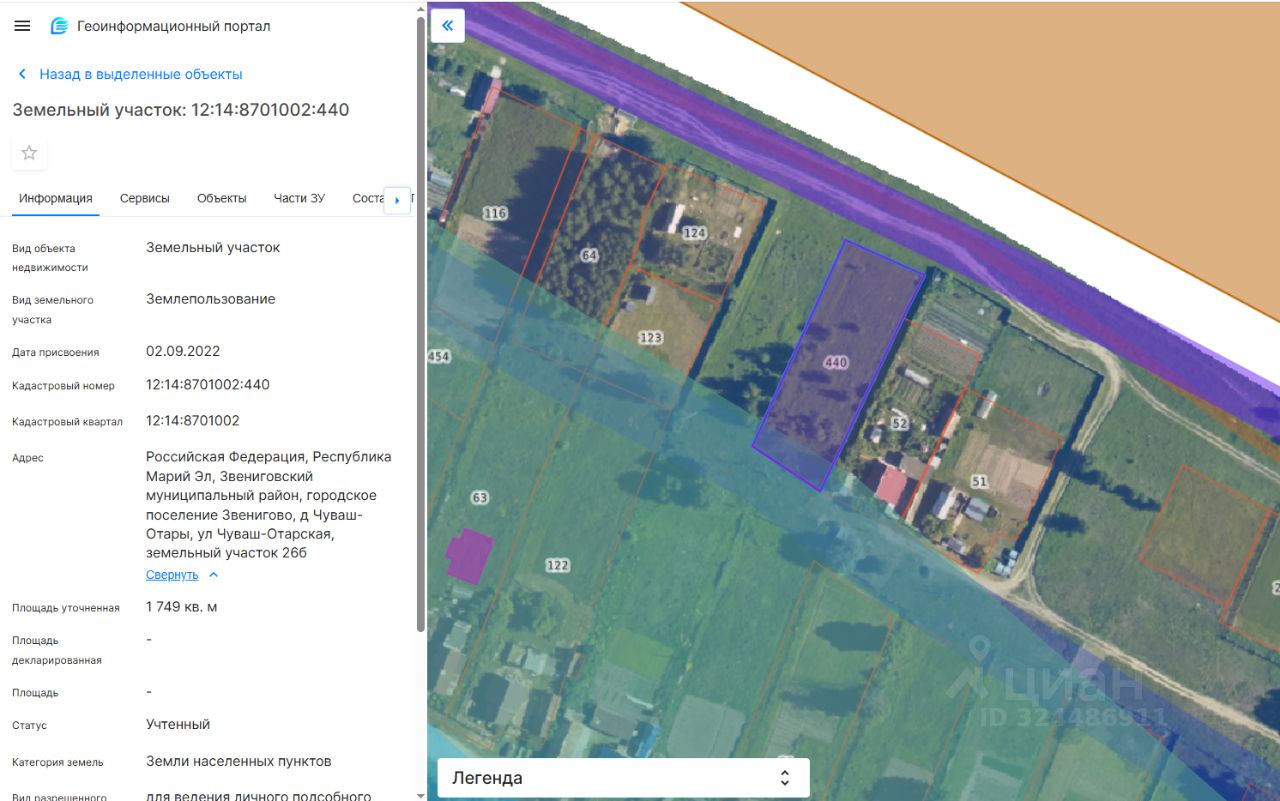1280x801 pixels.
Task: Add parcel to favorites with star icon
Action: point(29,153)
